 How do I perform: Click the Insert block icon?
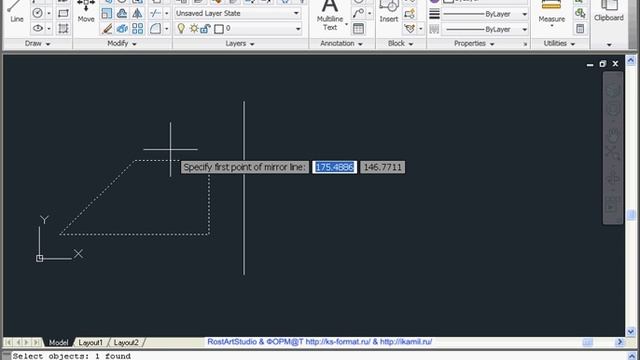coord(389,12)
